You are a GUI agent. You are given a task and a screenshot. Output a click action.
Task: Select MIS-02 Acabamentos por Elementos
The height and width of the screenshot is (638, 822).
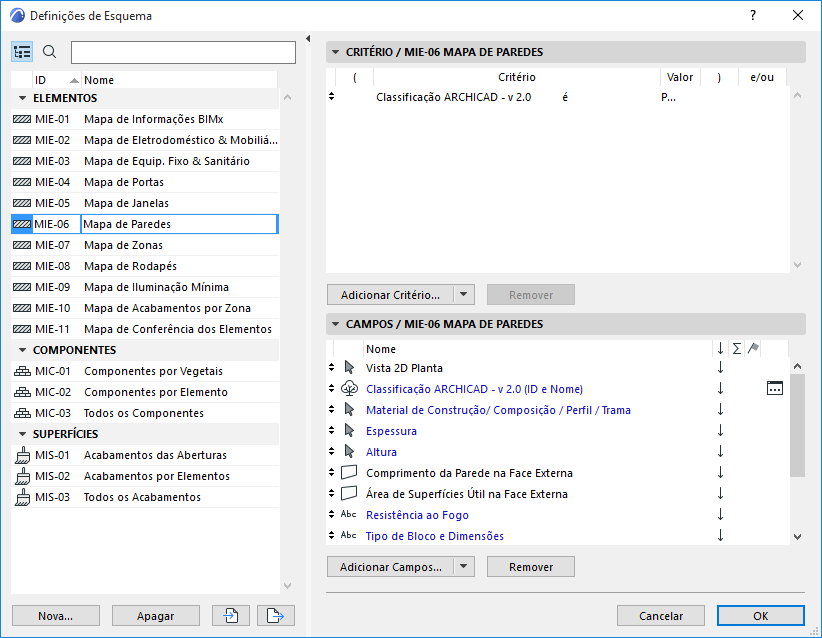(x=145, y=476)
